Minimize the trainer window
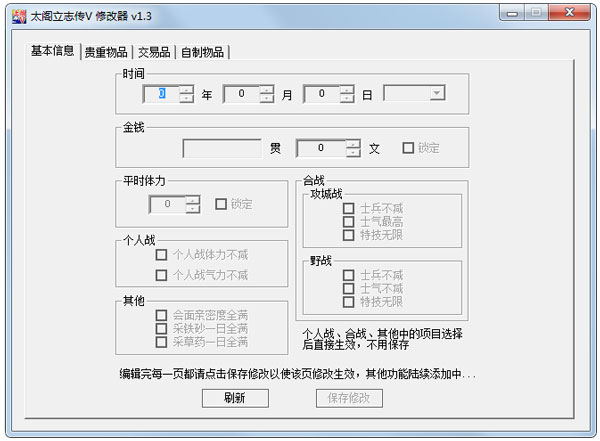 click(x=512, y=14)
